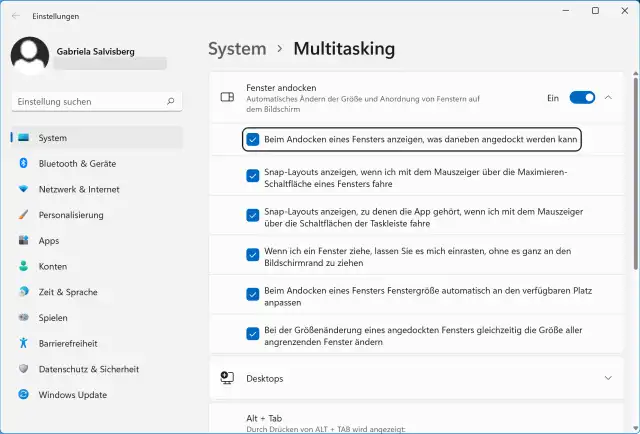Turn off the Fenster andocken switch

[x=582, y=98]
